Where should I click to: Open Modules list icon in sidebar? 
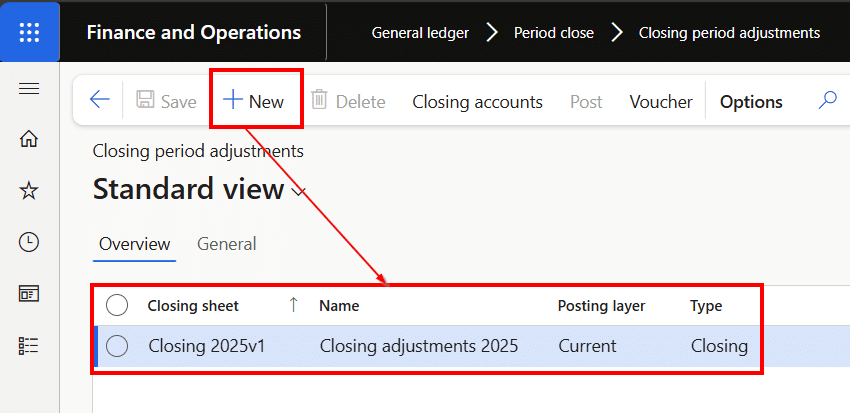click(29, 345)
